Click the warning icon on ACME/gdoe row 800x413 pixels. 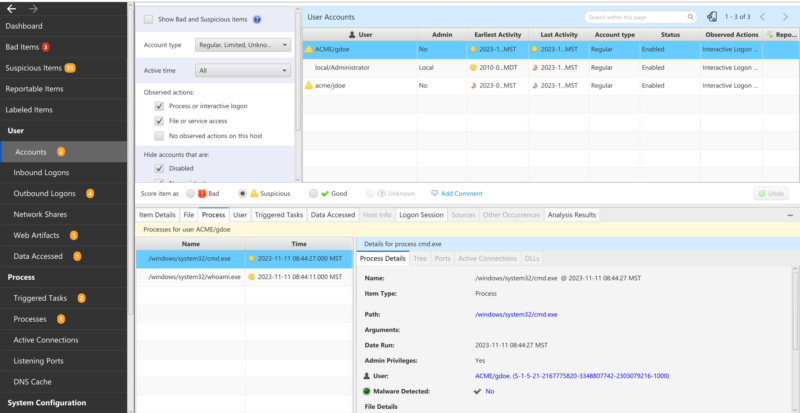[x=309, y=49]
